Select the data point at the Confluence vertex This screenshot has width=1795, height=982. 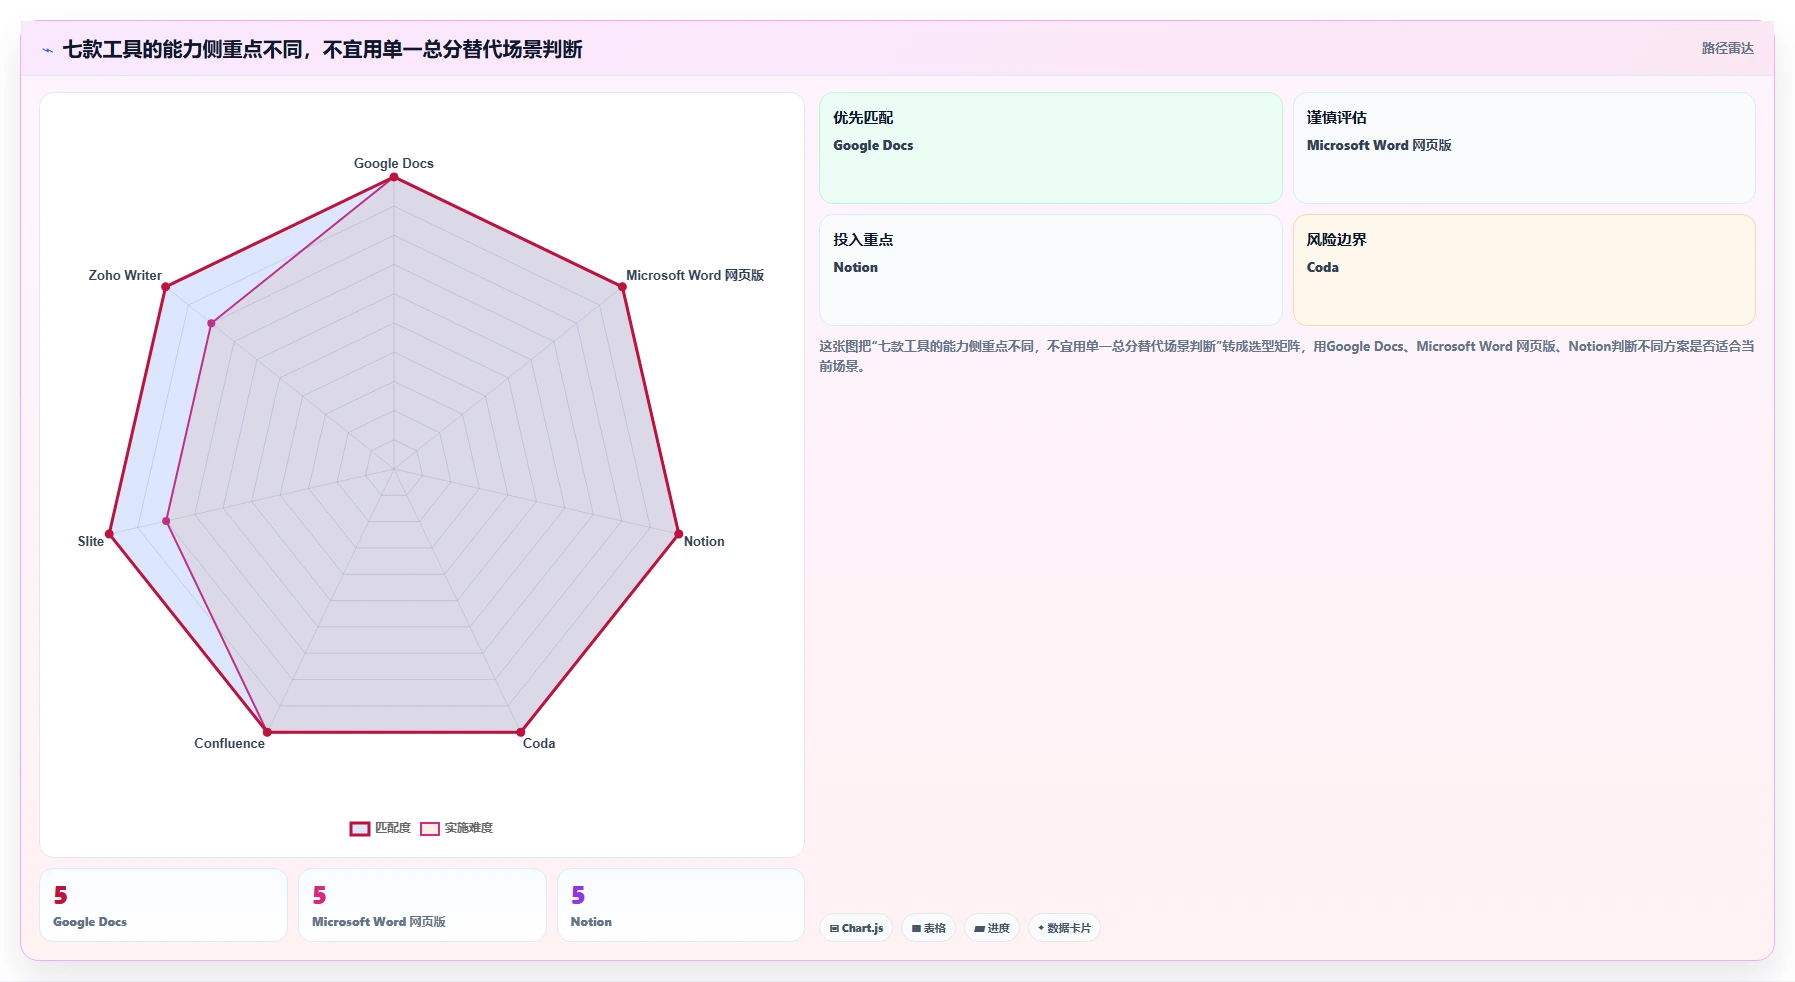[267, 732]
